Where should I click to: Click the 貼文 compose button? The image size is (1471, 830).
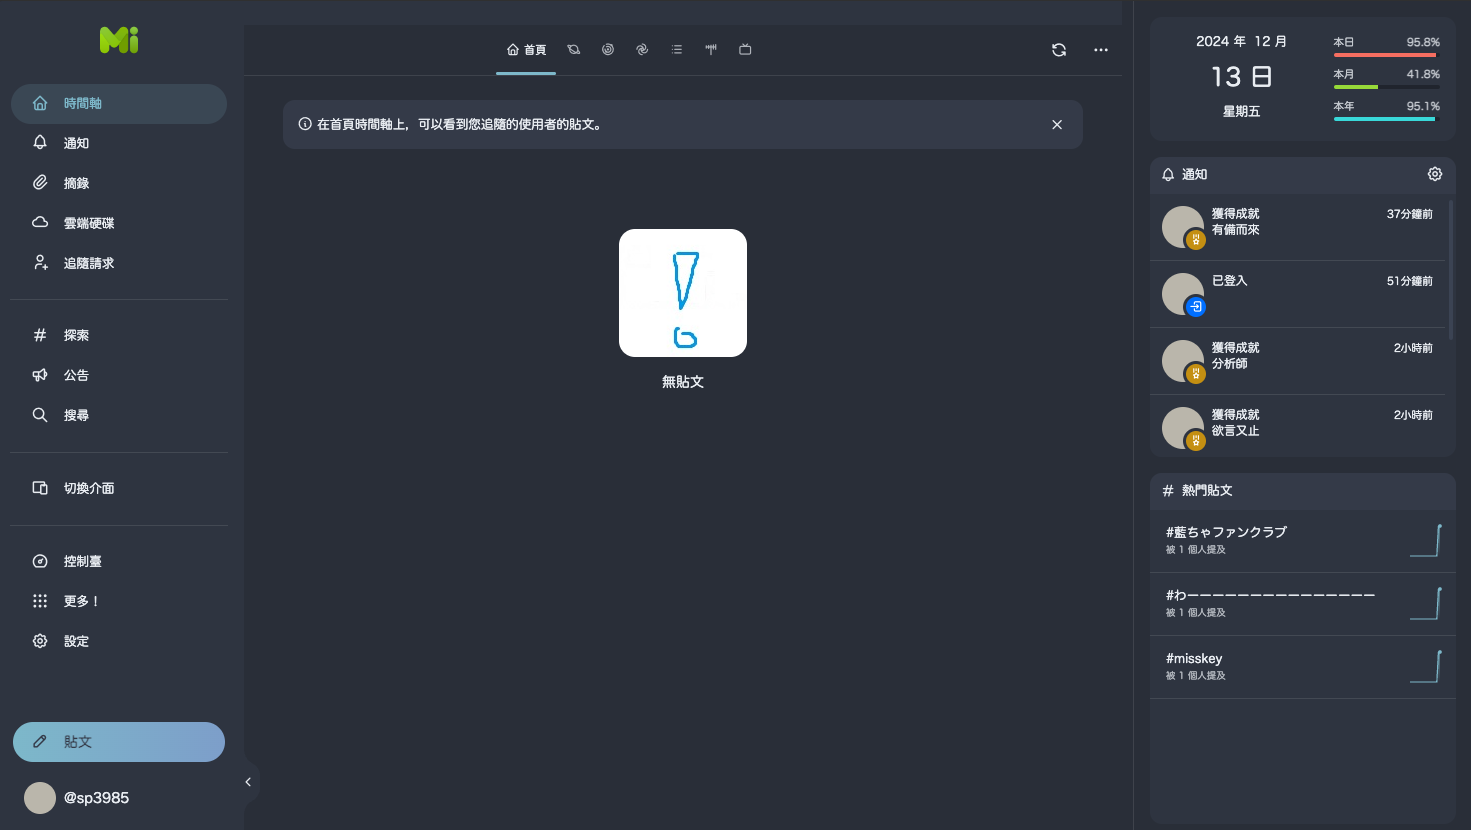(x=119, y=742)
